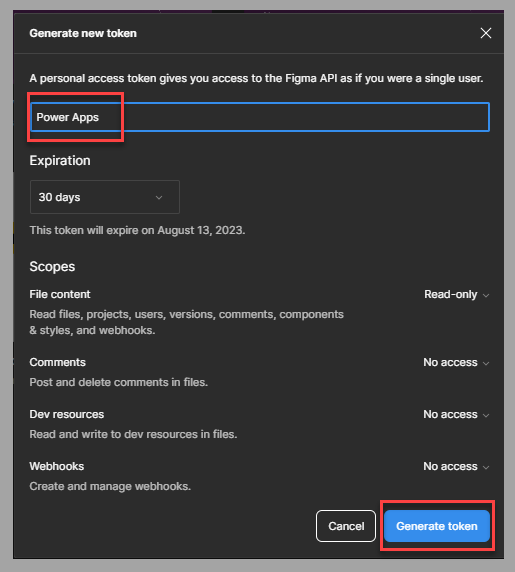Click the Comments scope label
This screenshot has width=515, height=572.
[58, 362]
